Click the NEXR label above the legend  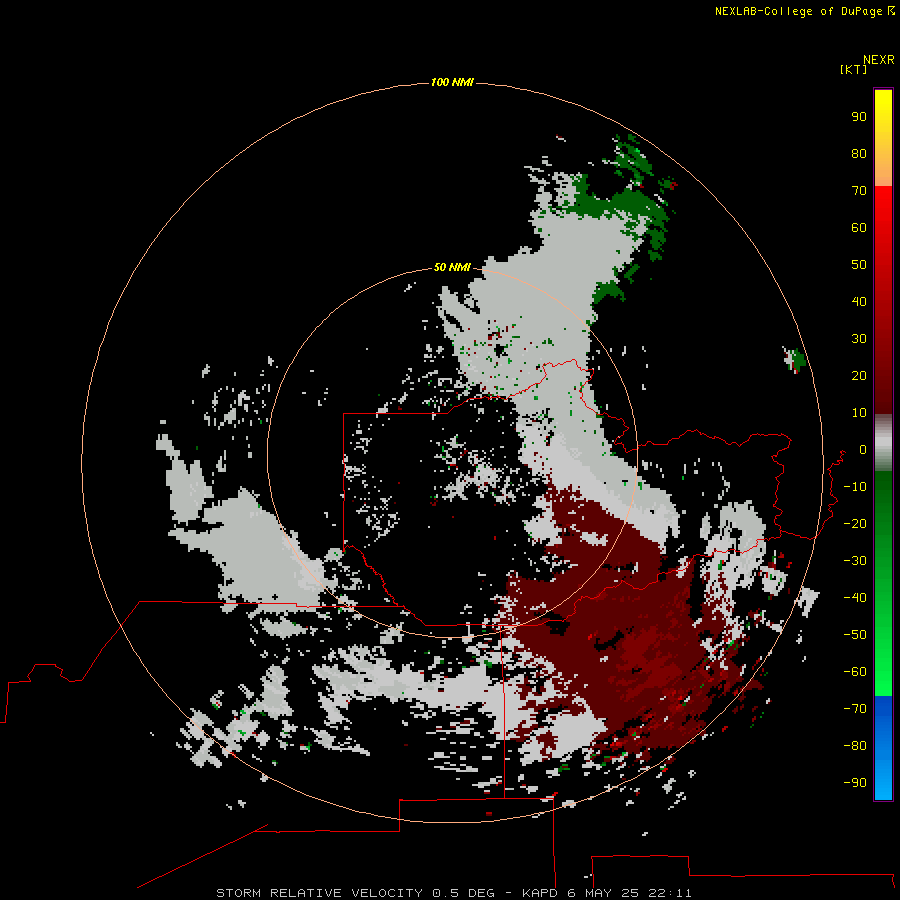(x=879, y=60)
